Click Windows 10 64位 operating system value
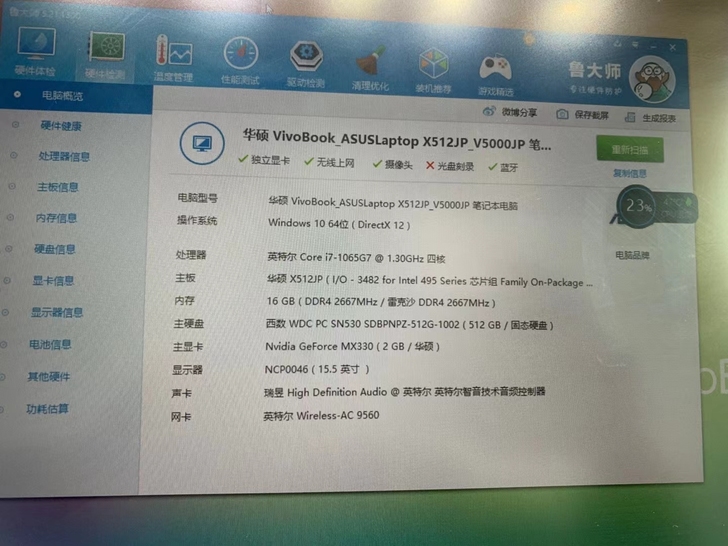This screenshot has width=728, height=546. click(339, 224)
